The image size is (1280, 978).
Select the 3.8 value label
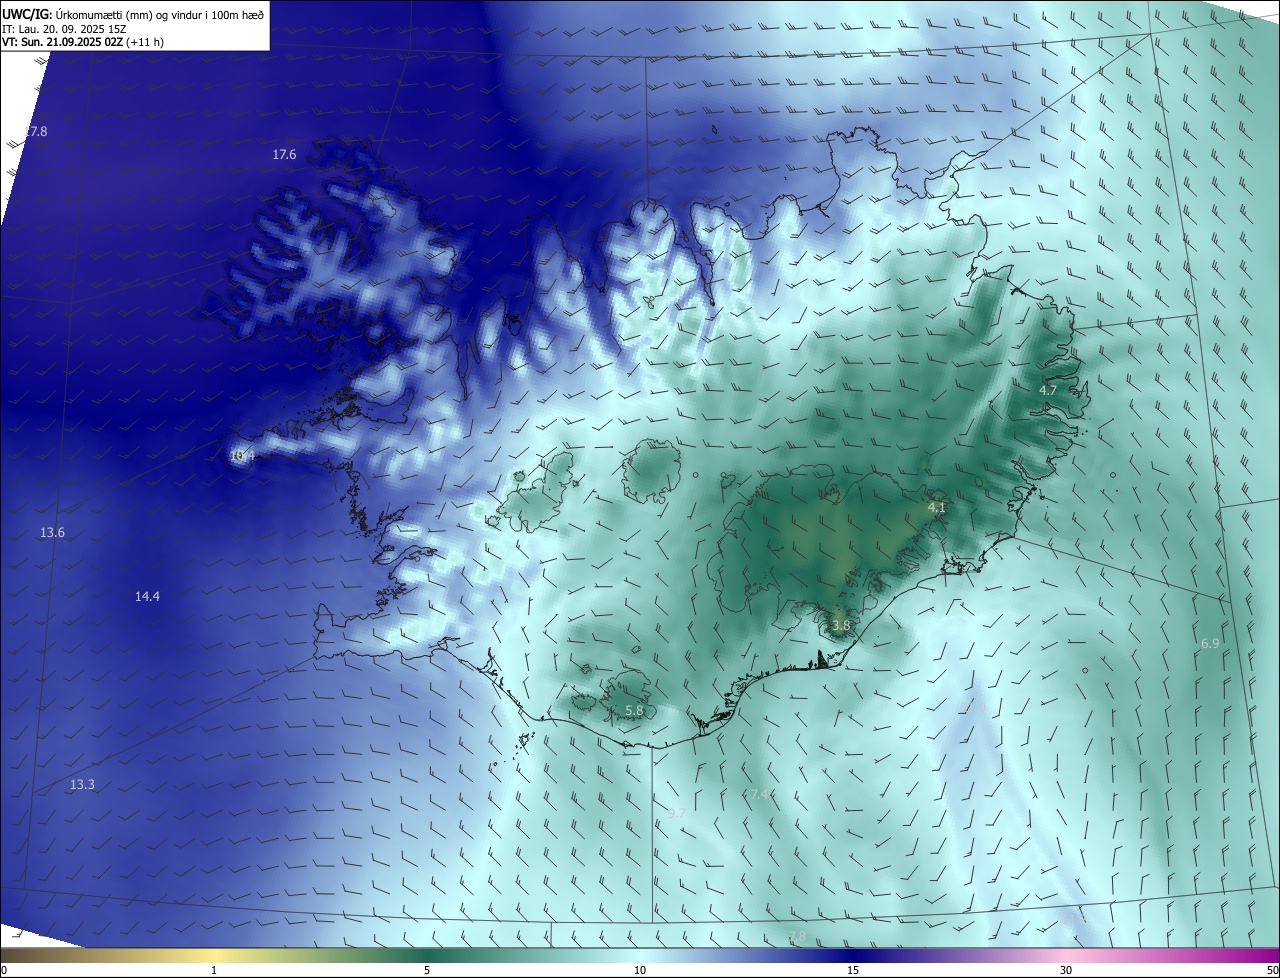841,626
